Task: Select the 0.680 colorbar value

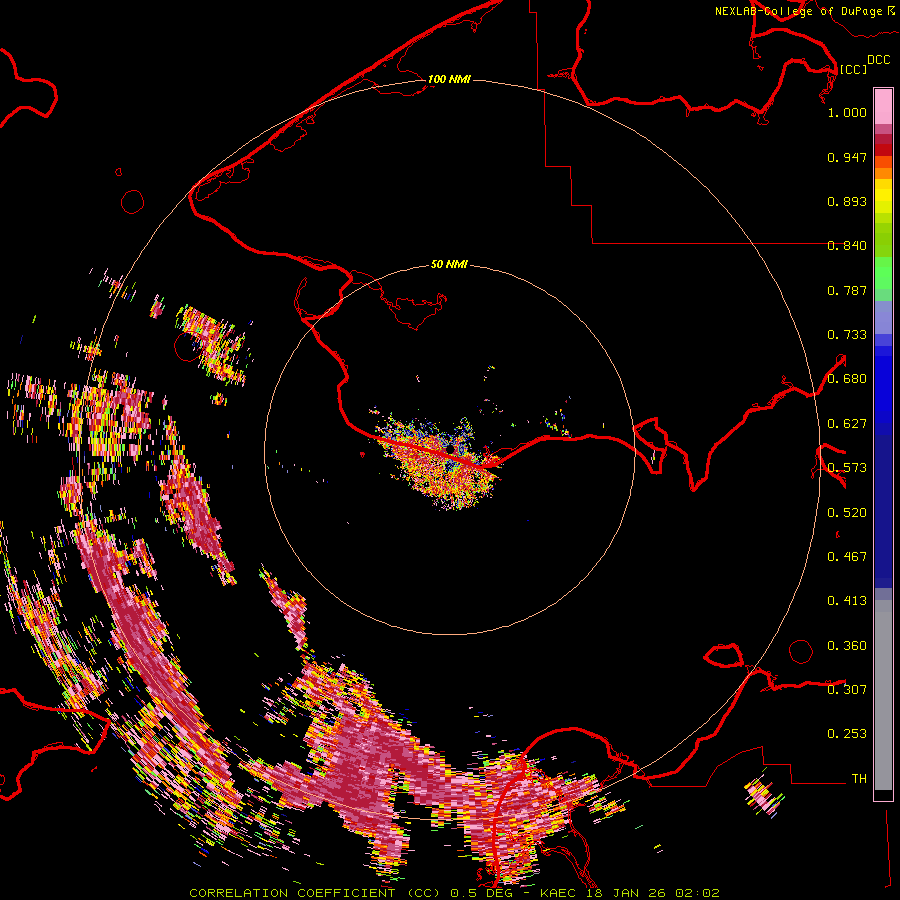Action: point(847,379)
